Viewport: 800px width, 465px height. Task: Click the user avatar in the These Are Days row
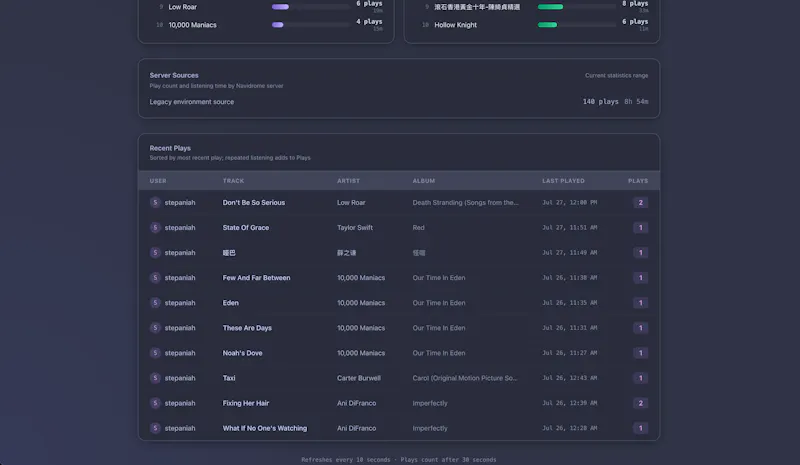pos(155,328)
